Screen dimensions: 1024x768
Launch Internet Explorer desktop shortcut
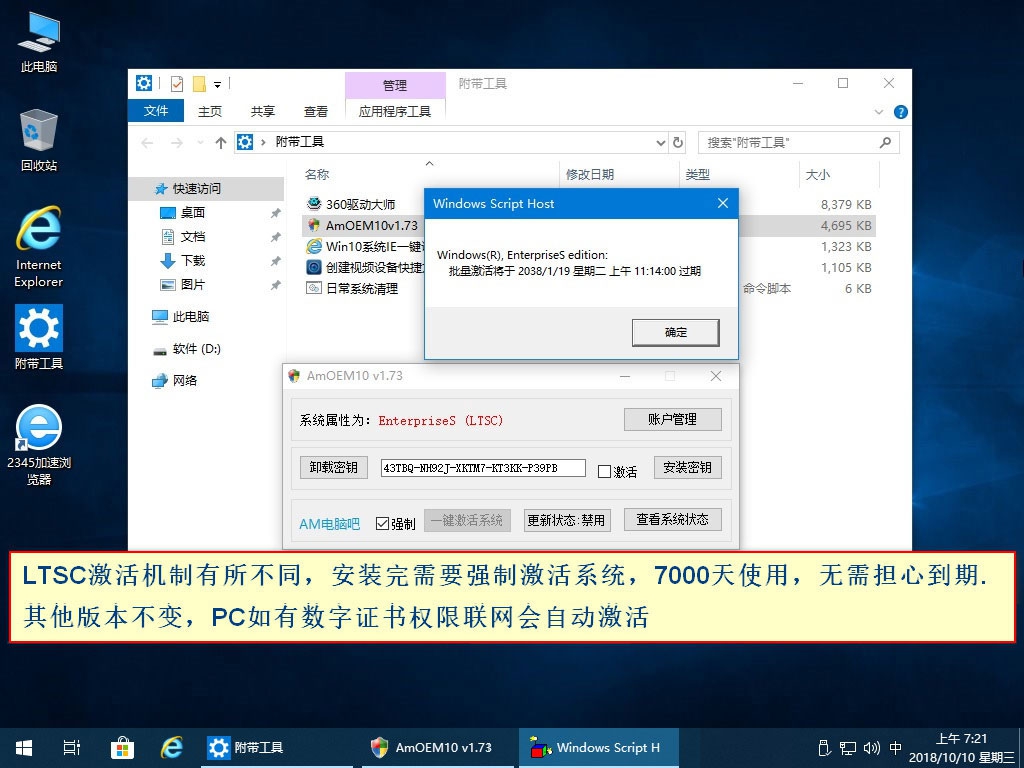click(39, 247)
